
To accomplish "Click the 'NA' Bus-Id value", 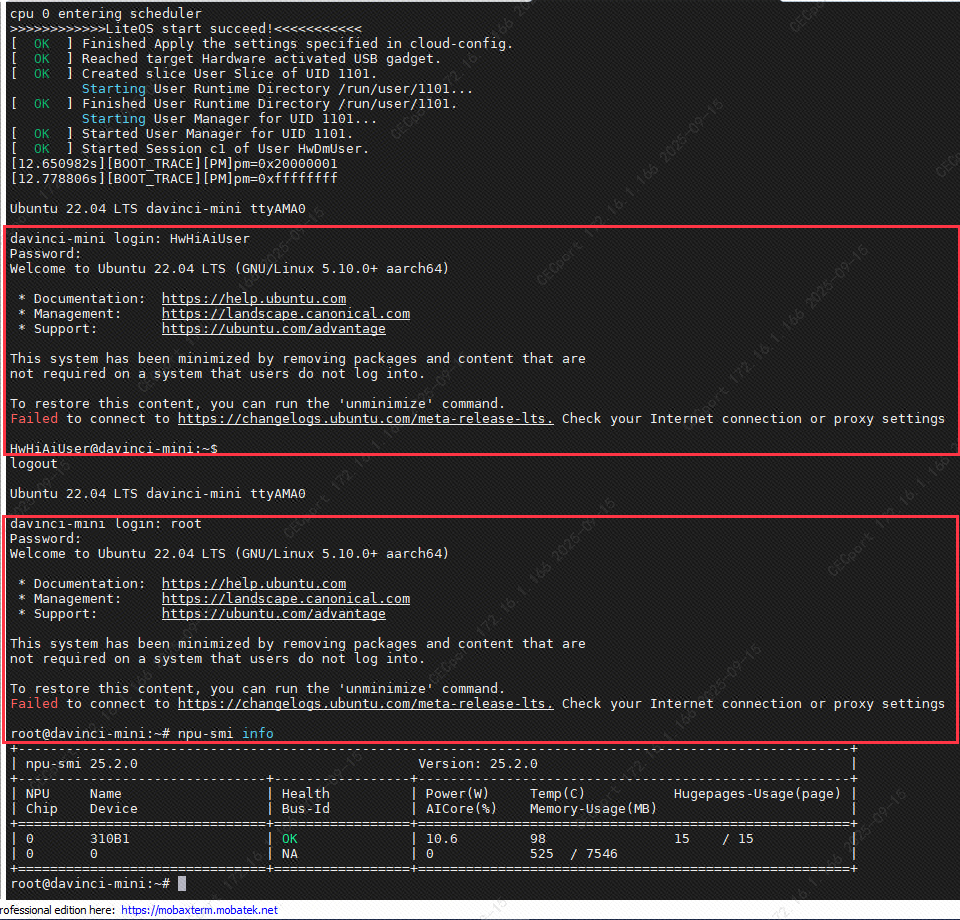I will [290, 854].
